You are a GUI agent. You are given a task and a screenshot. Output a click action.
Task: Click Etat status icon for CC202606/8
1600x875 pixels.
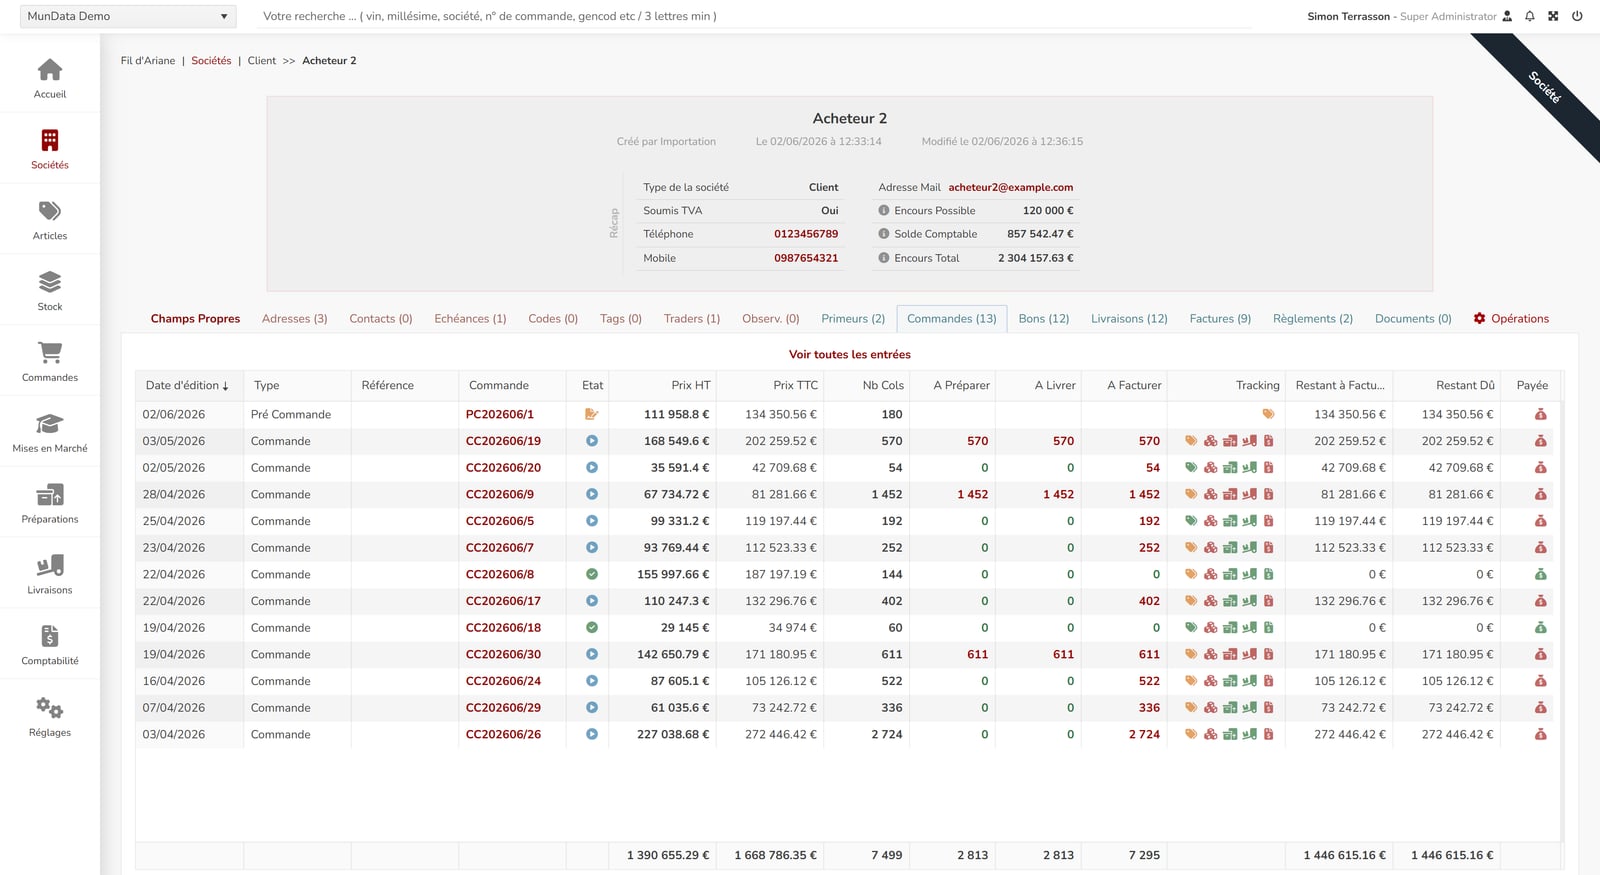[x=592, y=574]
